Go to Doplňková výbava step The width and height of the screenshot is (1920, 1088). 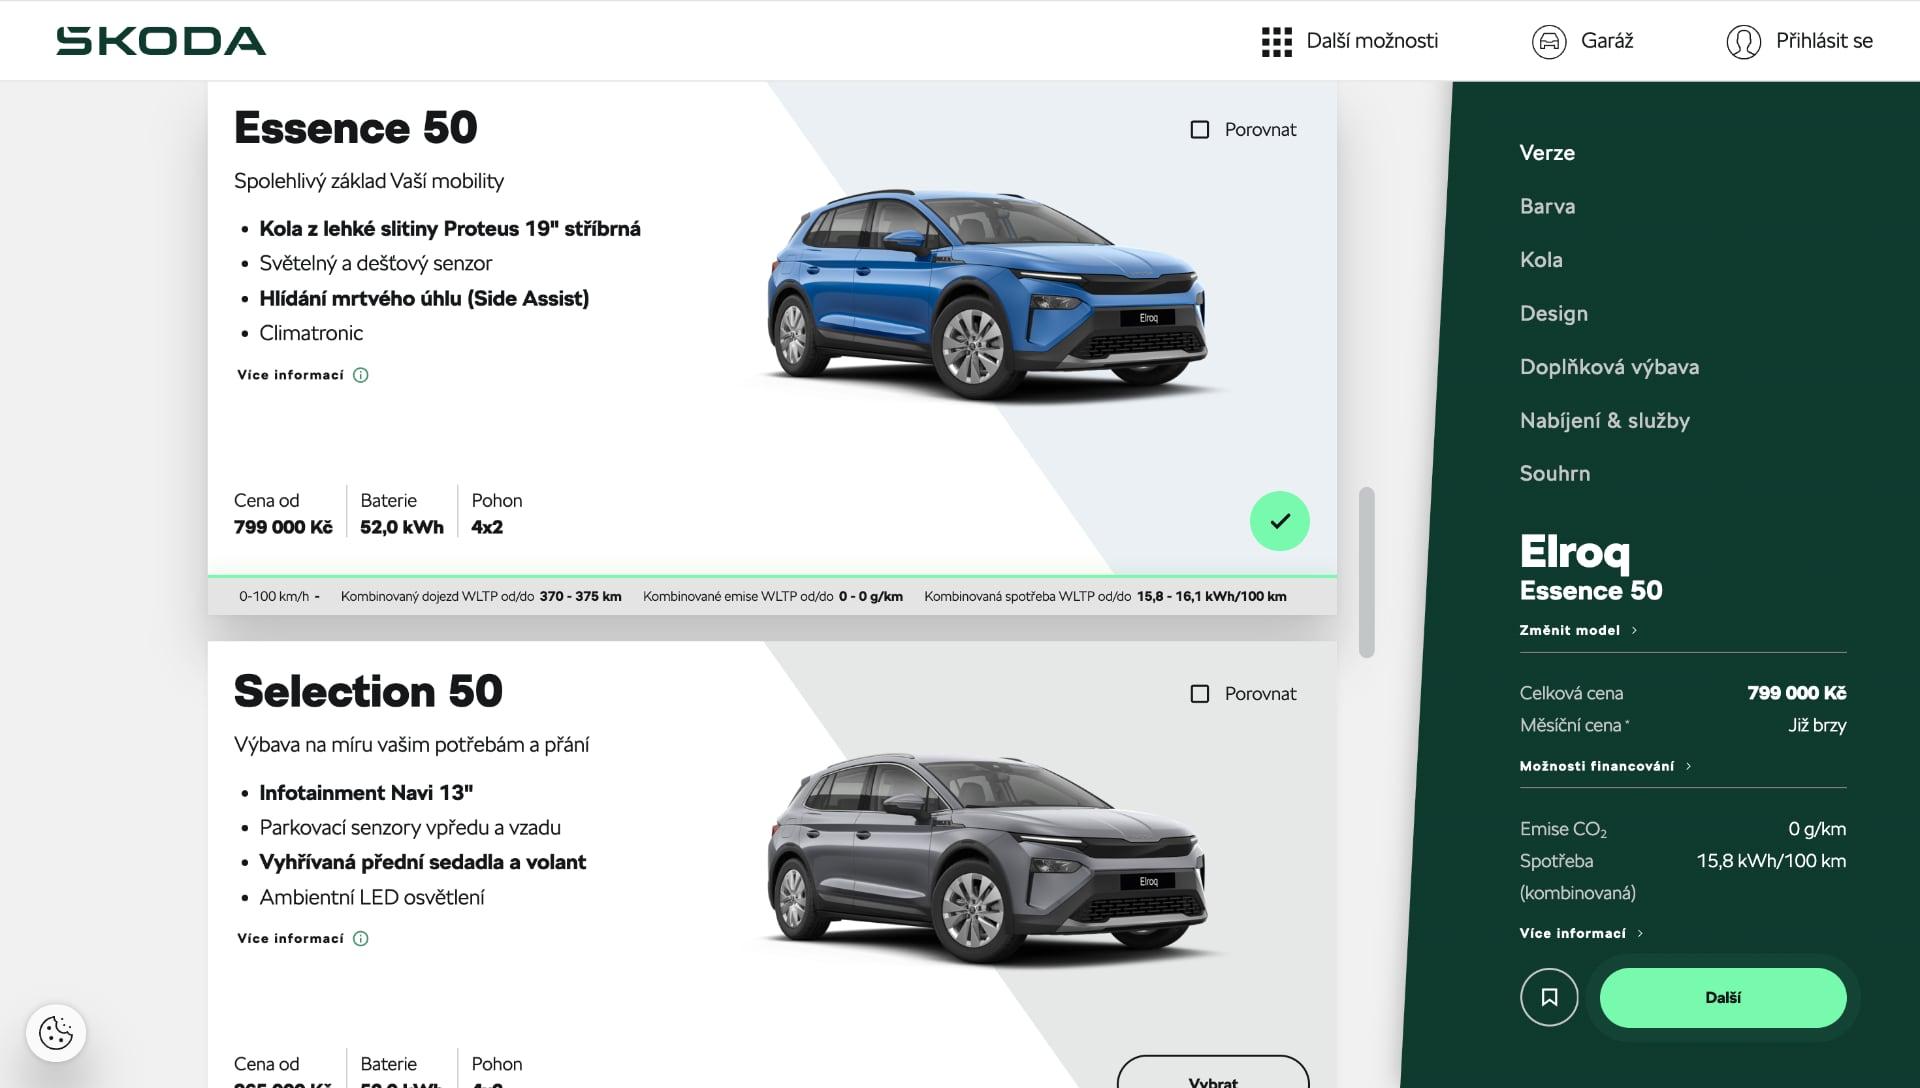pyautogui.click(x=1609, y=367)
